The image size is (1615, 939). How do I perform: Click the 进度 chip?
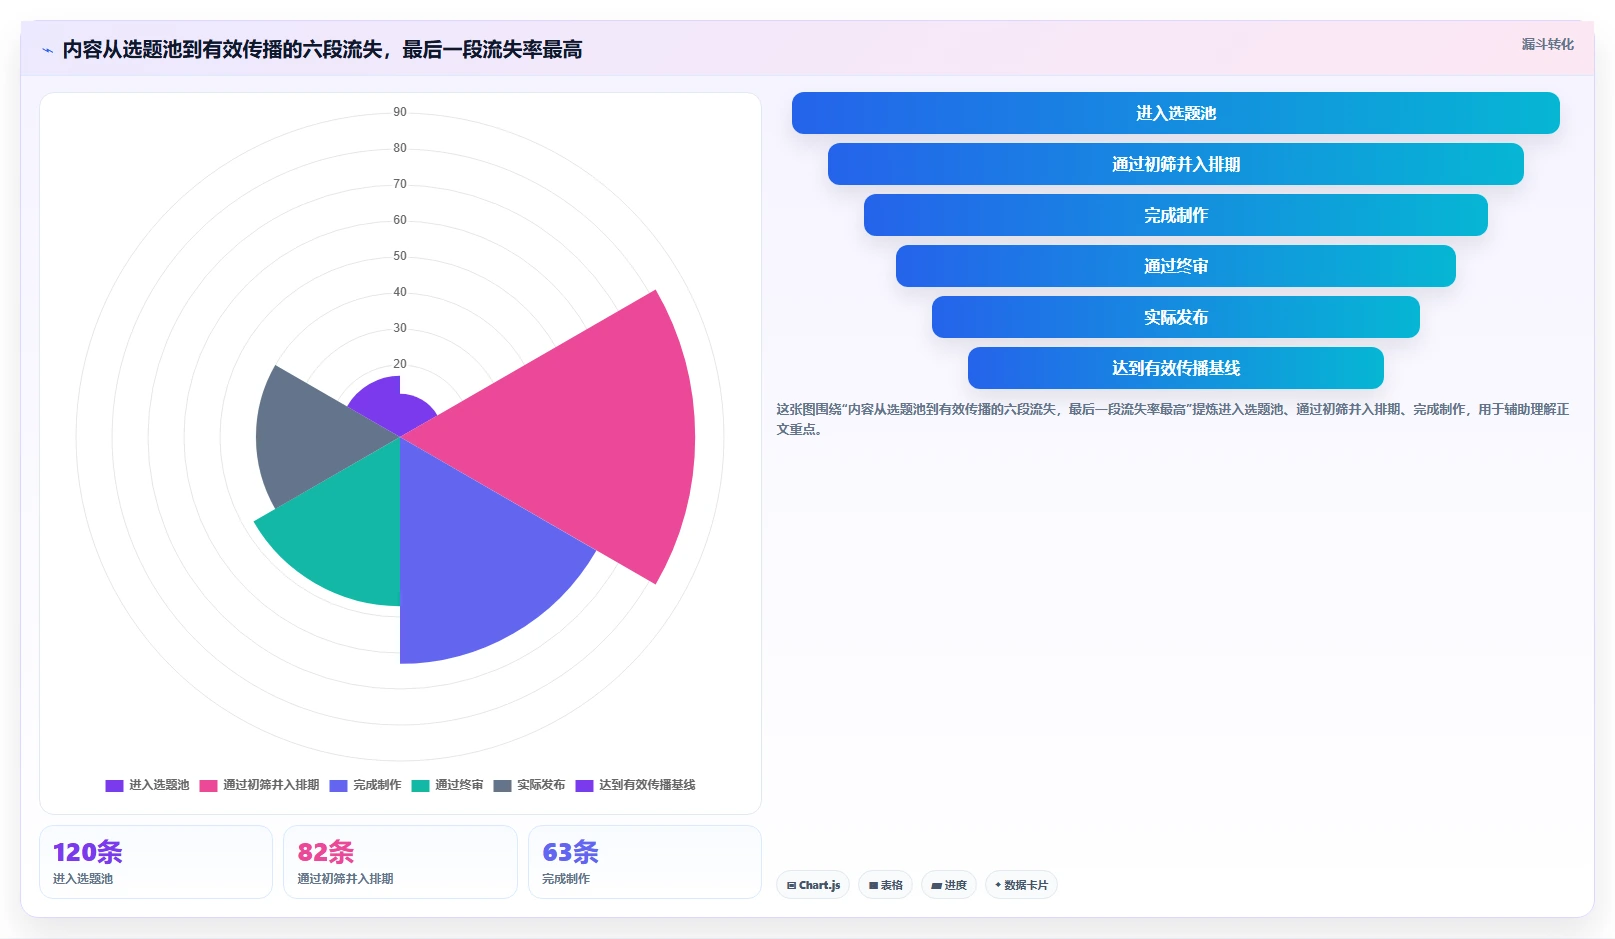click(949, 885)
